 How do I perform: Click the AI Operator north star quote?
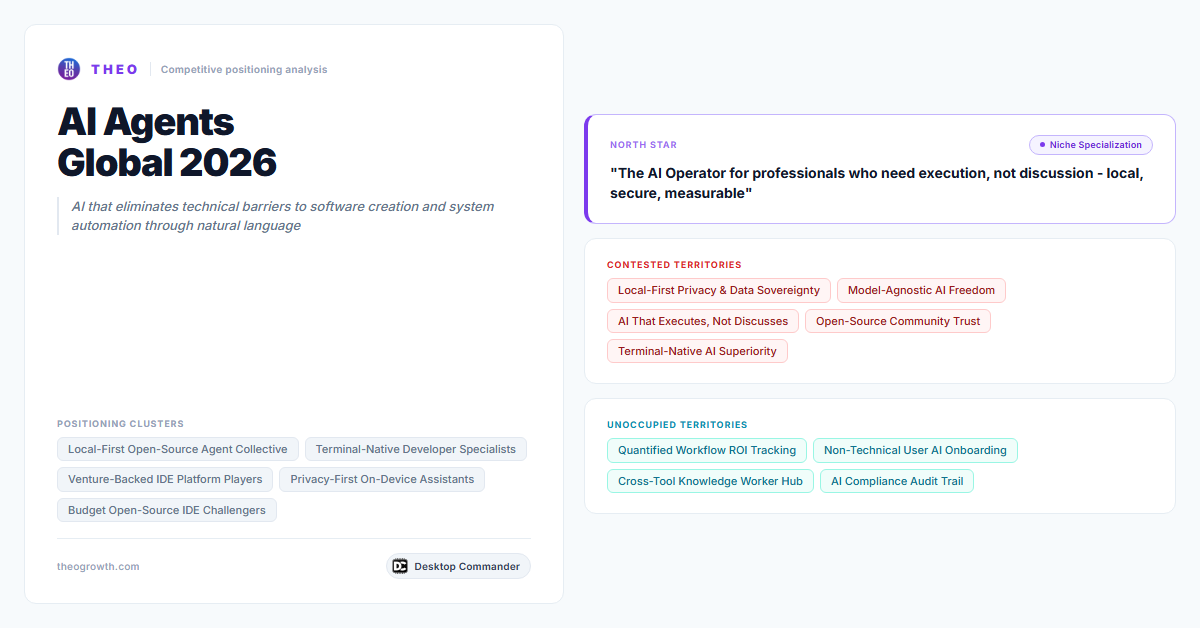[877, 183]
